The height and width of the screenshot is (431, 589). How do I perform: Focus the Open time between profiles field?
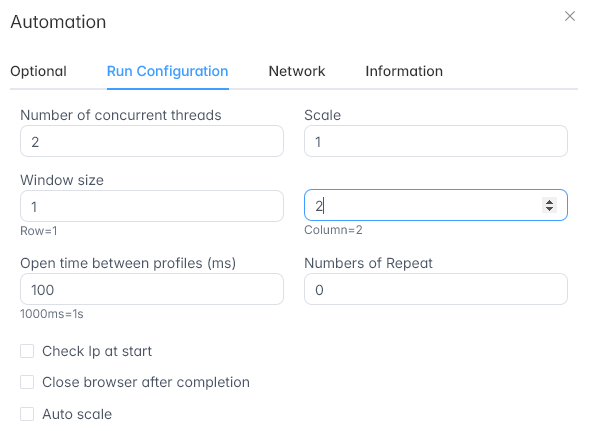point(152,289)
